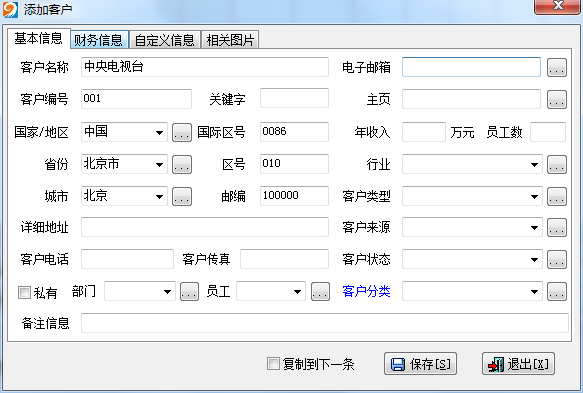Open the 客户分类 dropdown list
Image resolution: width=583 pixels, height=393 pixels.
click(x=534, y=291)
